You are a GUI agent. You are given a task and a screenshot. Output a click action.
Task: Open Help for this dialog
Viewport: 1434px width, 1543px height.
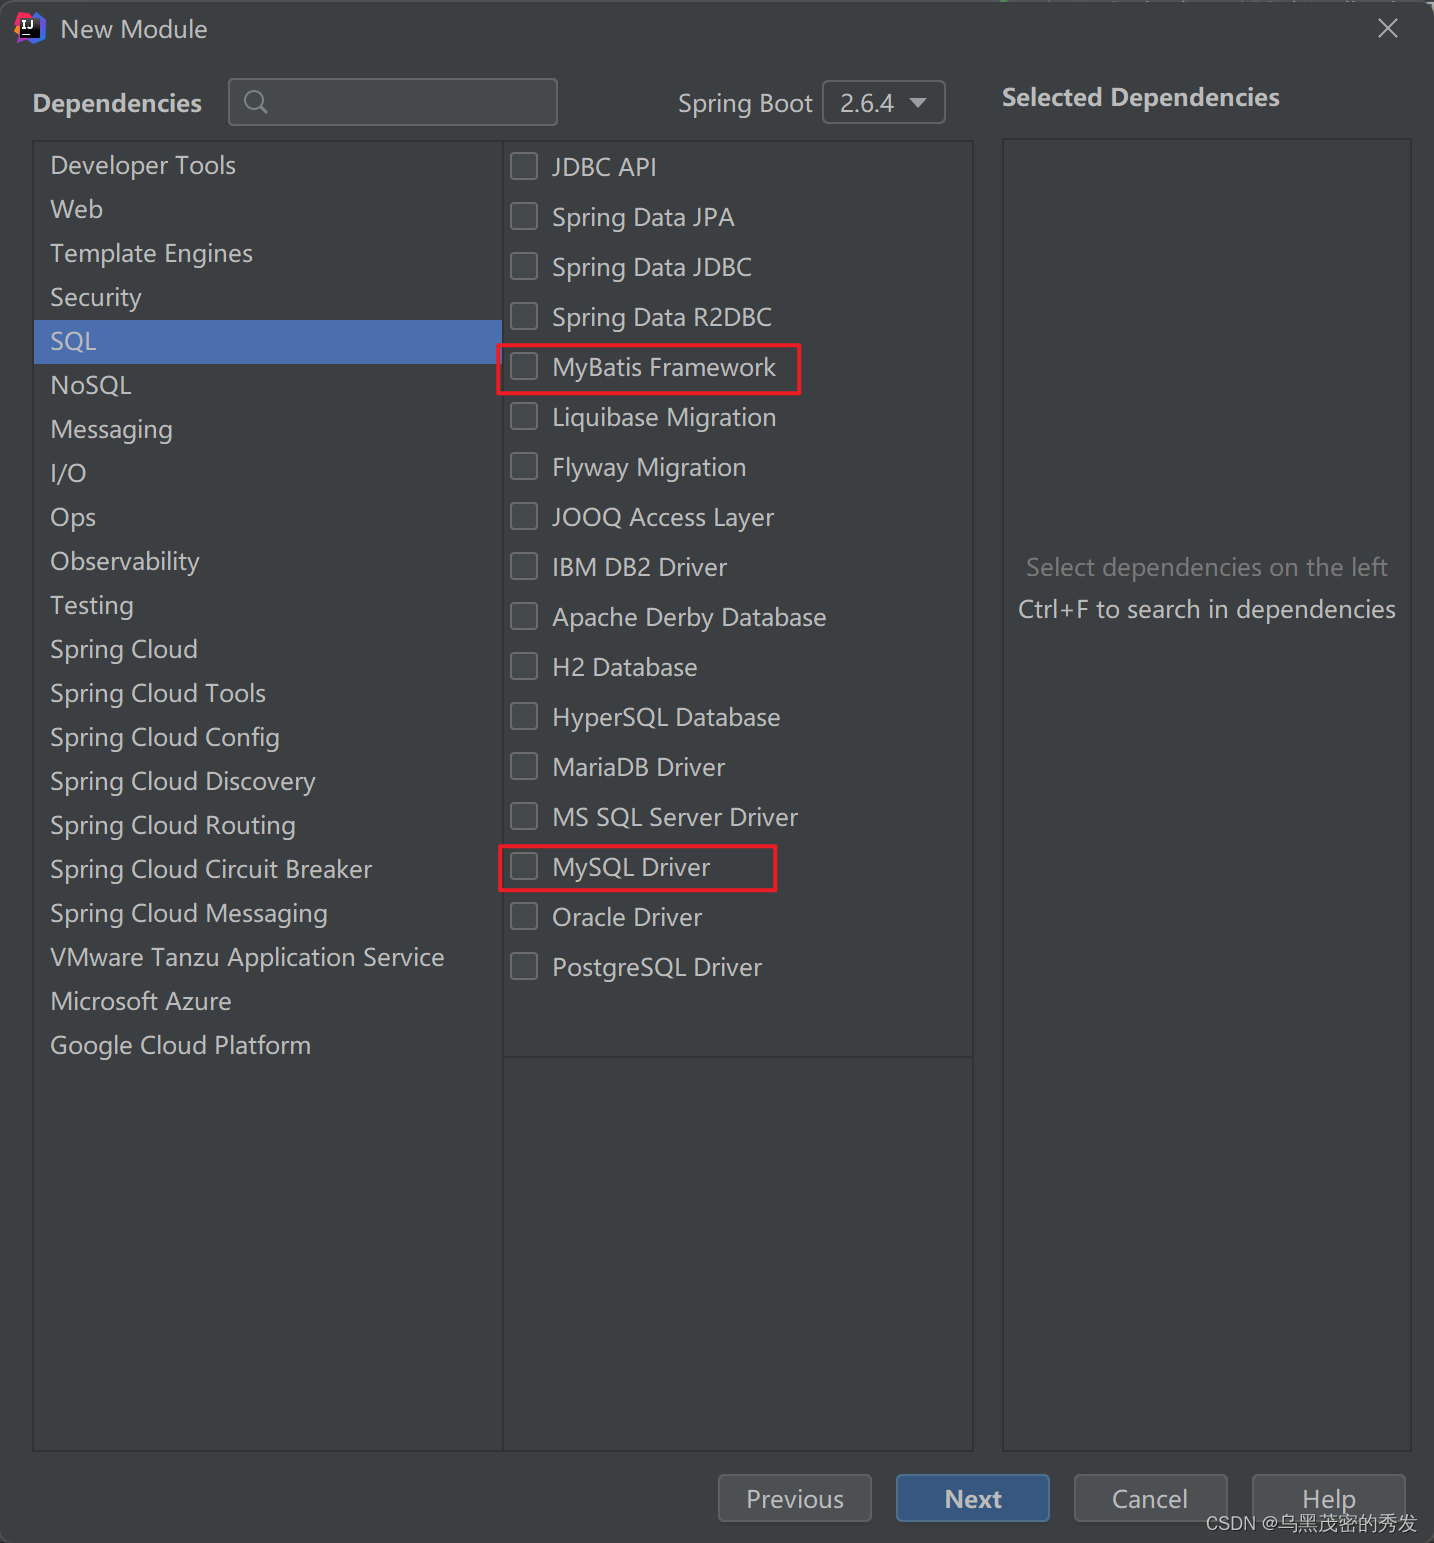pos(1329,1498)
